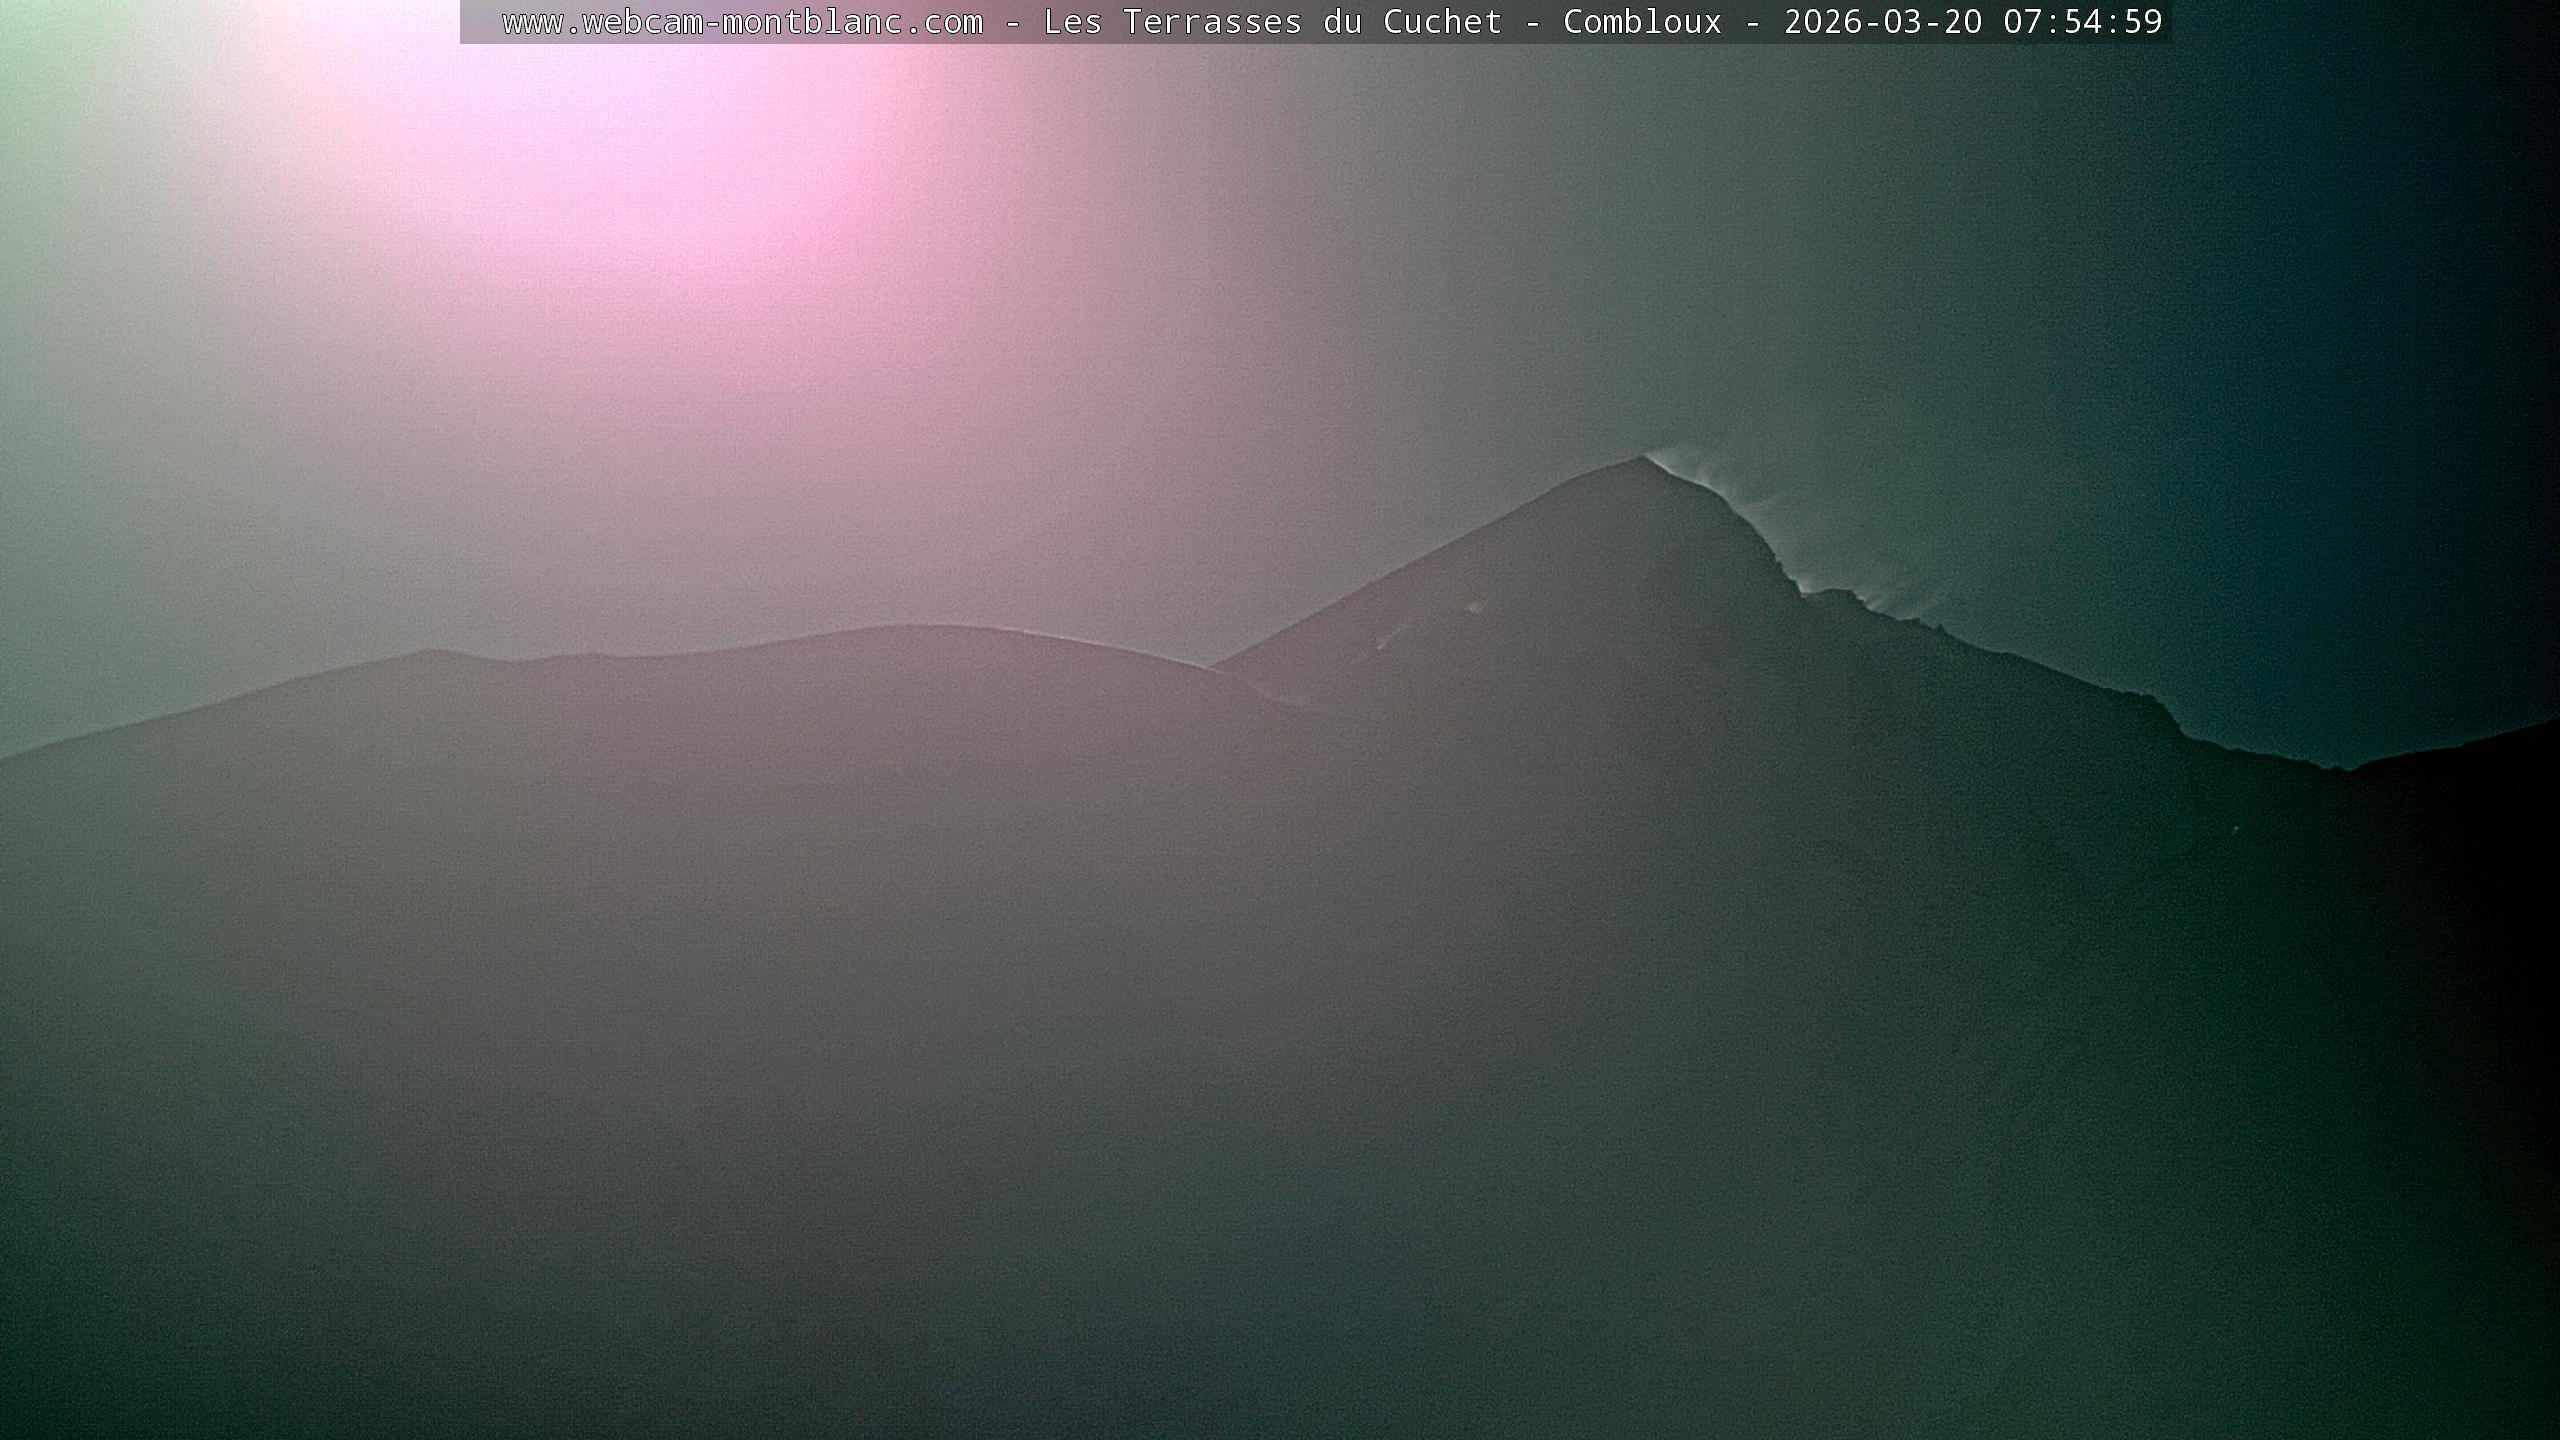
Task: Click the Les Terrasses du Cuchet label
Action: 1272,22
